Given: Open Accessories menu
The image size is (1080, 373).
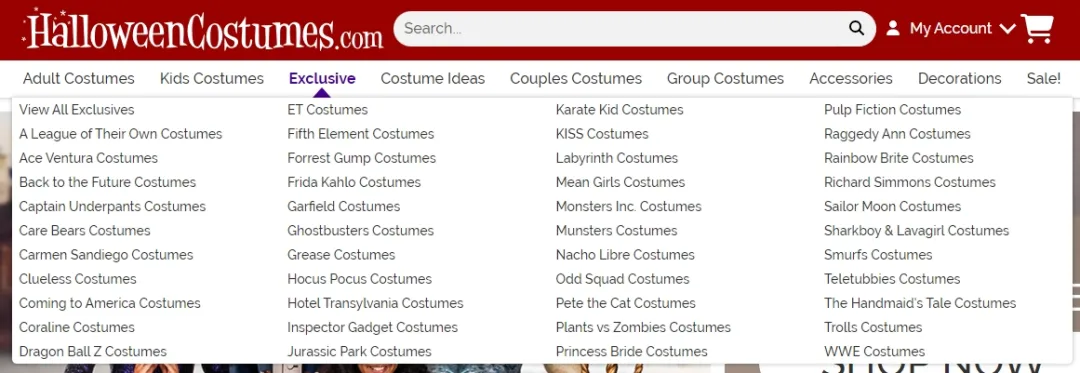Looking at the screenshot, I should coord(851,78).
